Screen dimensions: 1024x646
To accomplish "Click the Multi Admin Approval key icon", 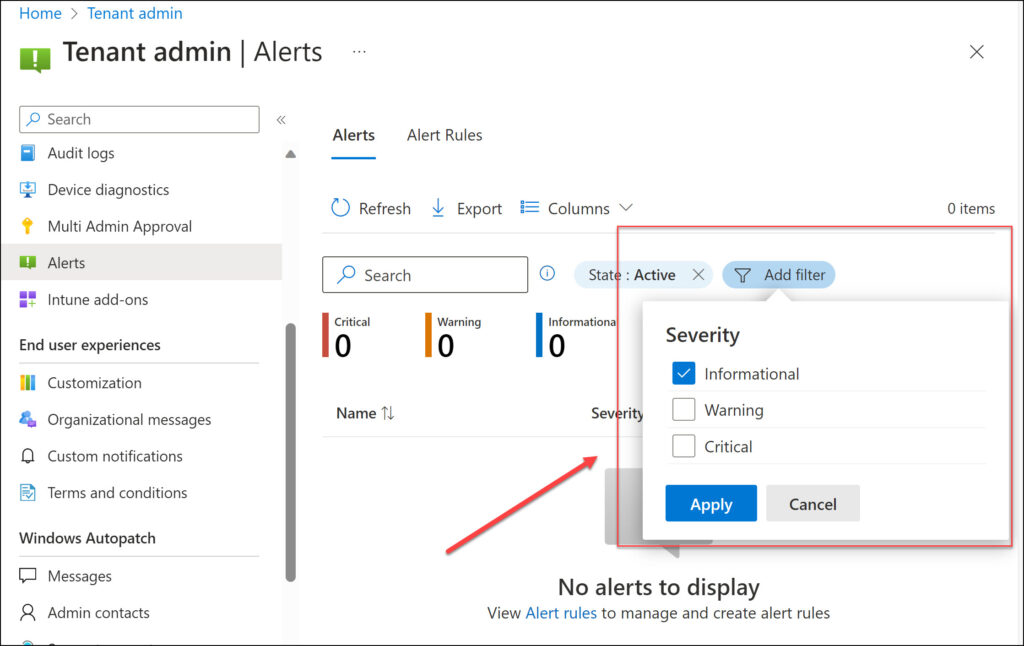I will click(x=27, y=226).
